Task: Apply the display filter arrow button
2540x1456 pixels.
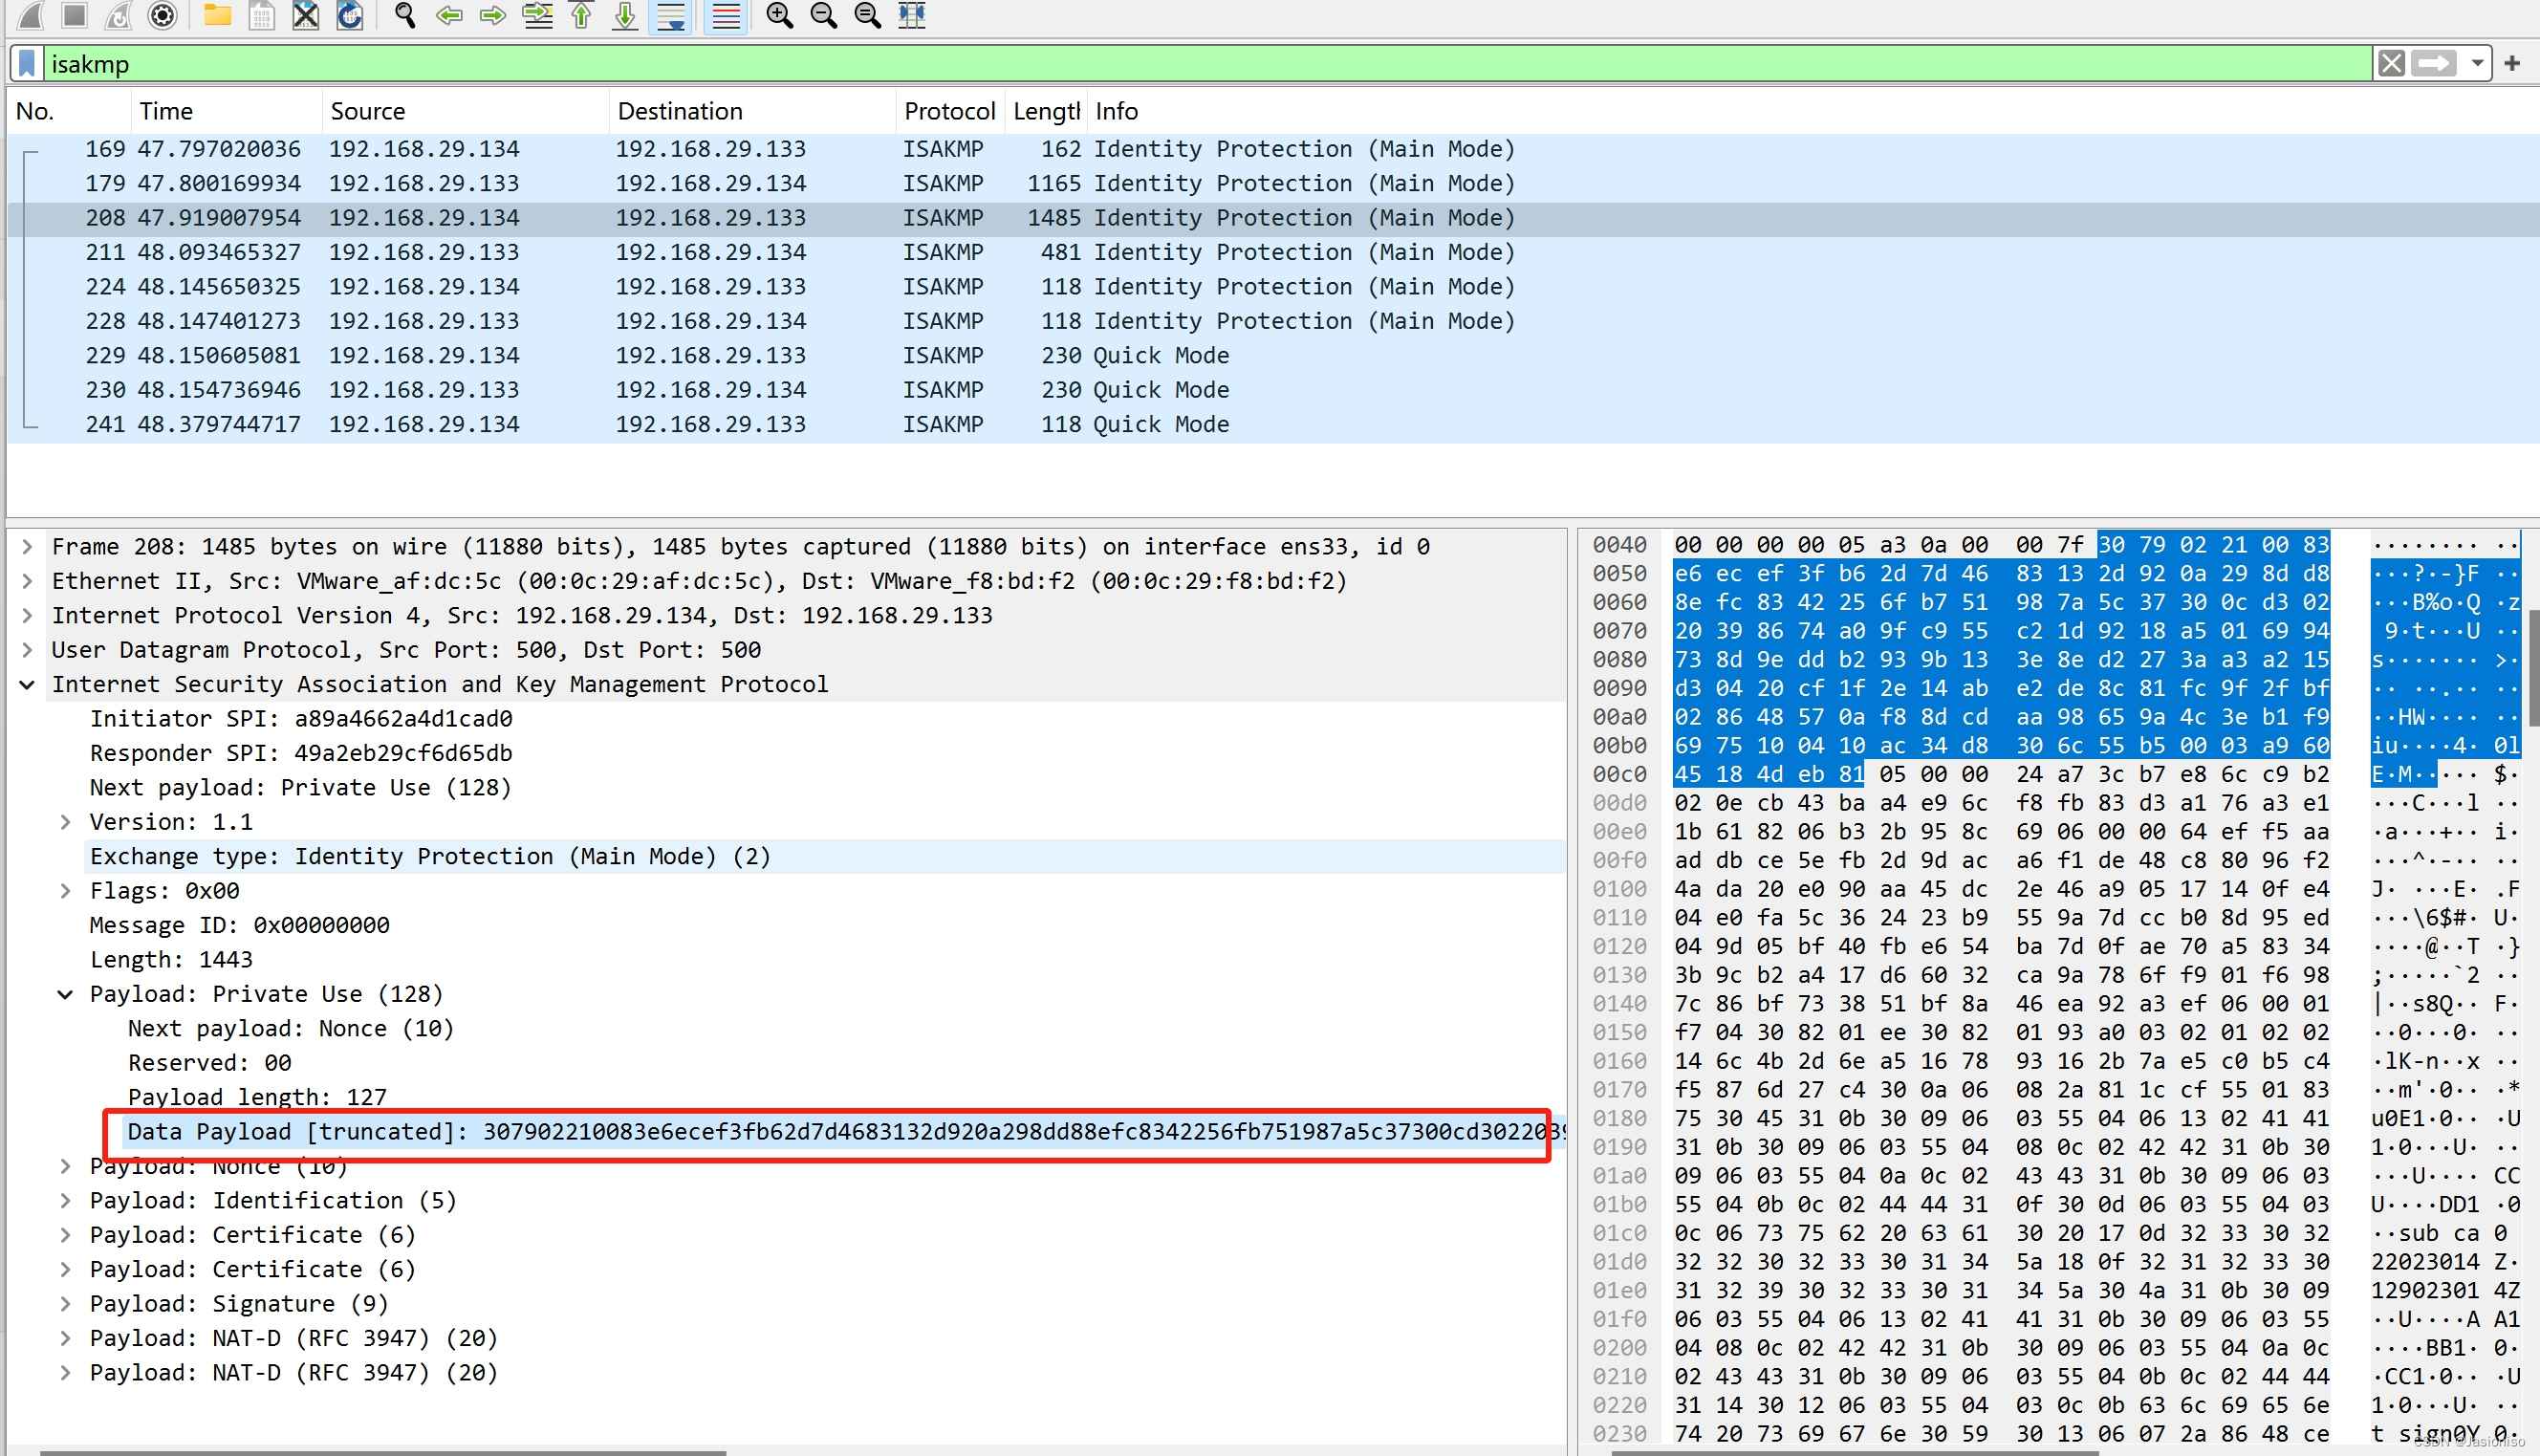Action: coord(2433,64)
